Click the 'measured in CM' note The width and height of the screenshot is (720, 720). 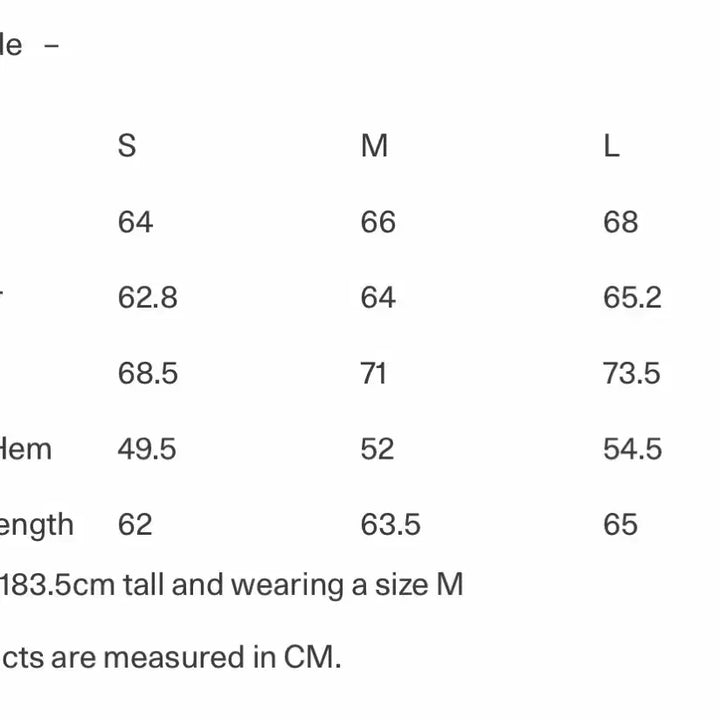click(x=171, y=657)
